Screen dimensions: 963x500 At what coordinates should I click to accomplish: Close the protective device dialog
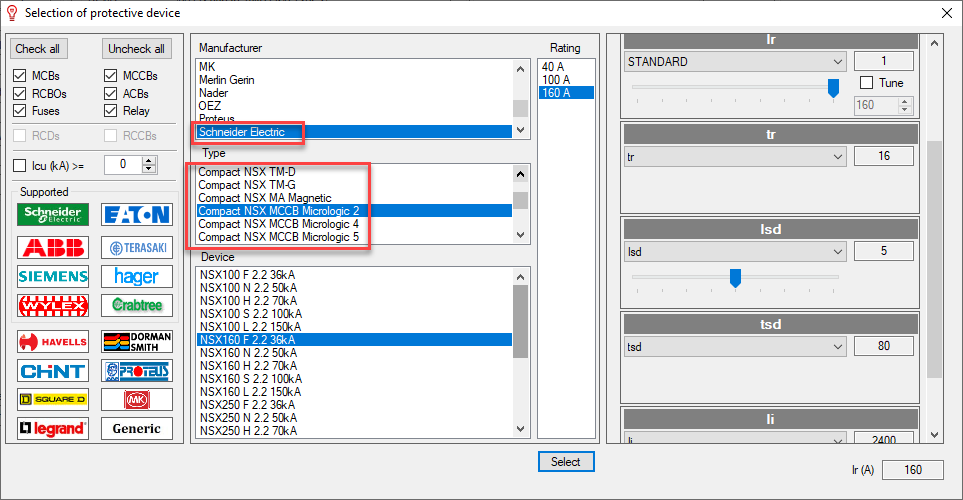(x=947, y=13)
